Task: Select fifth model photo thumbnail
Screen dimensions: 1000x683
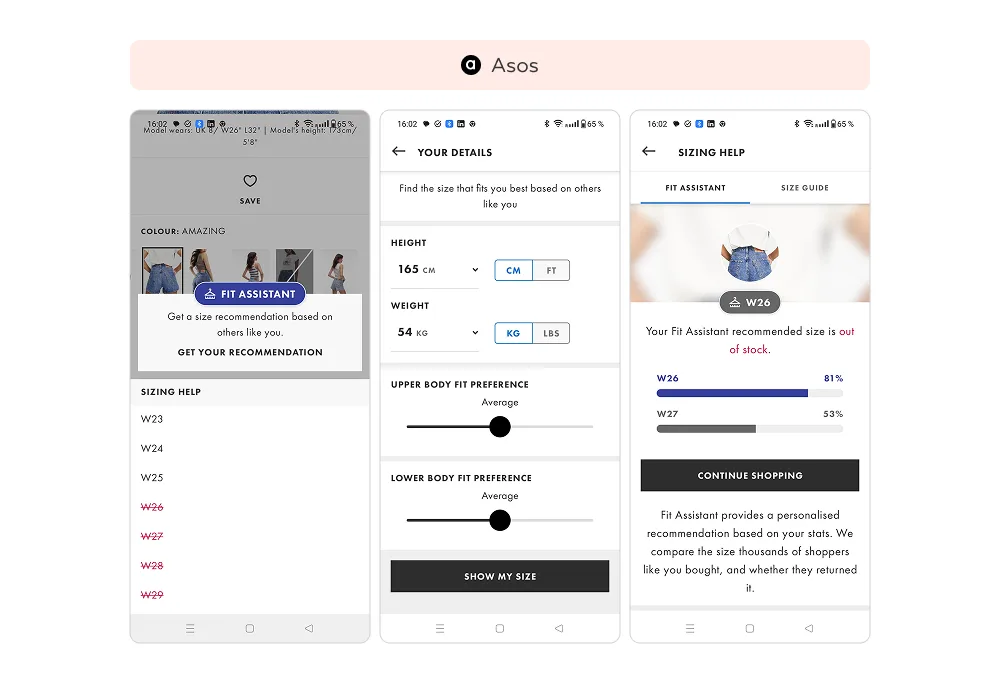Action: point(339,271)
